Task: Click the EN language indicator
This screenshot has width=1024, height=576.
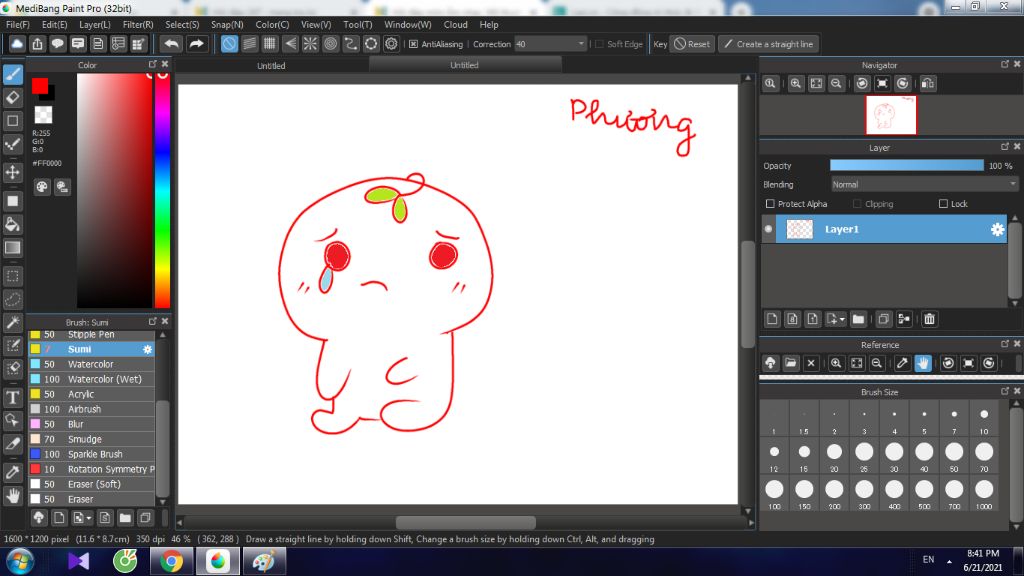Action: 928,560
